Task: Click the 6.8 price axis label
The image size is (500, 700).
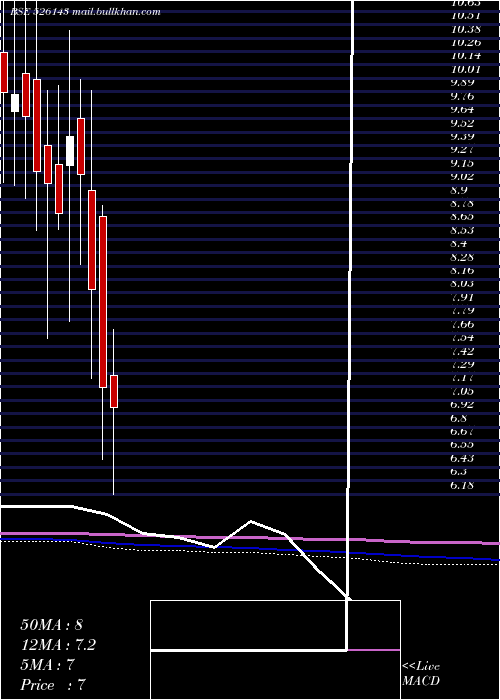Action: 459,418
